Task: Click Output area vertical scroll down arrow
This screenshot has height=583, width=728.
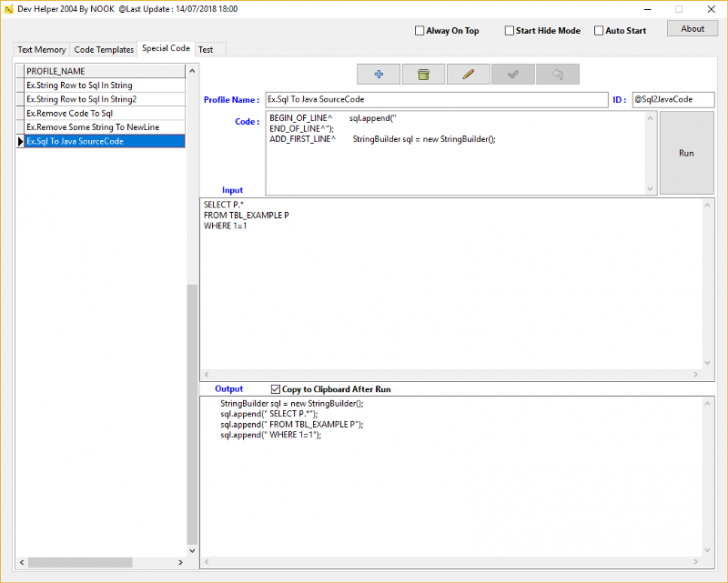Action: 708,550
